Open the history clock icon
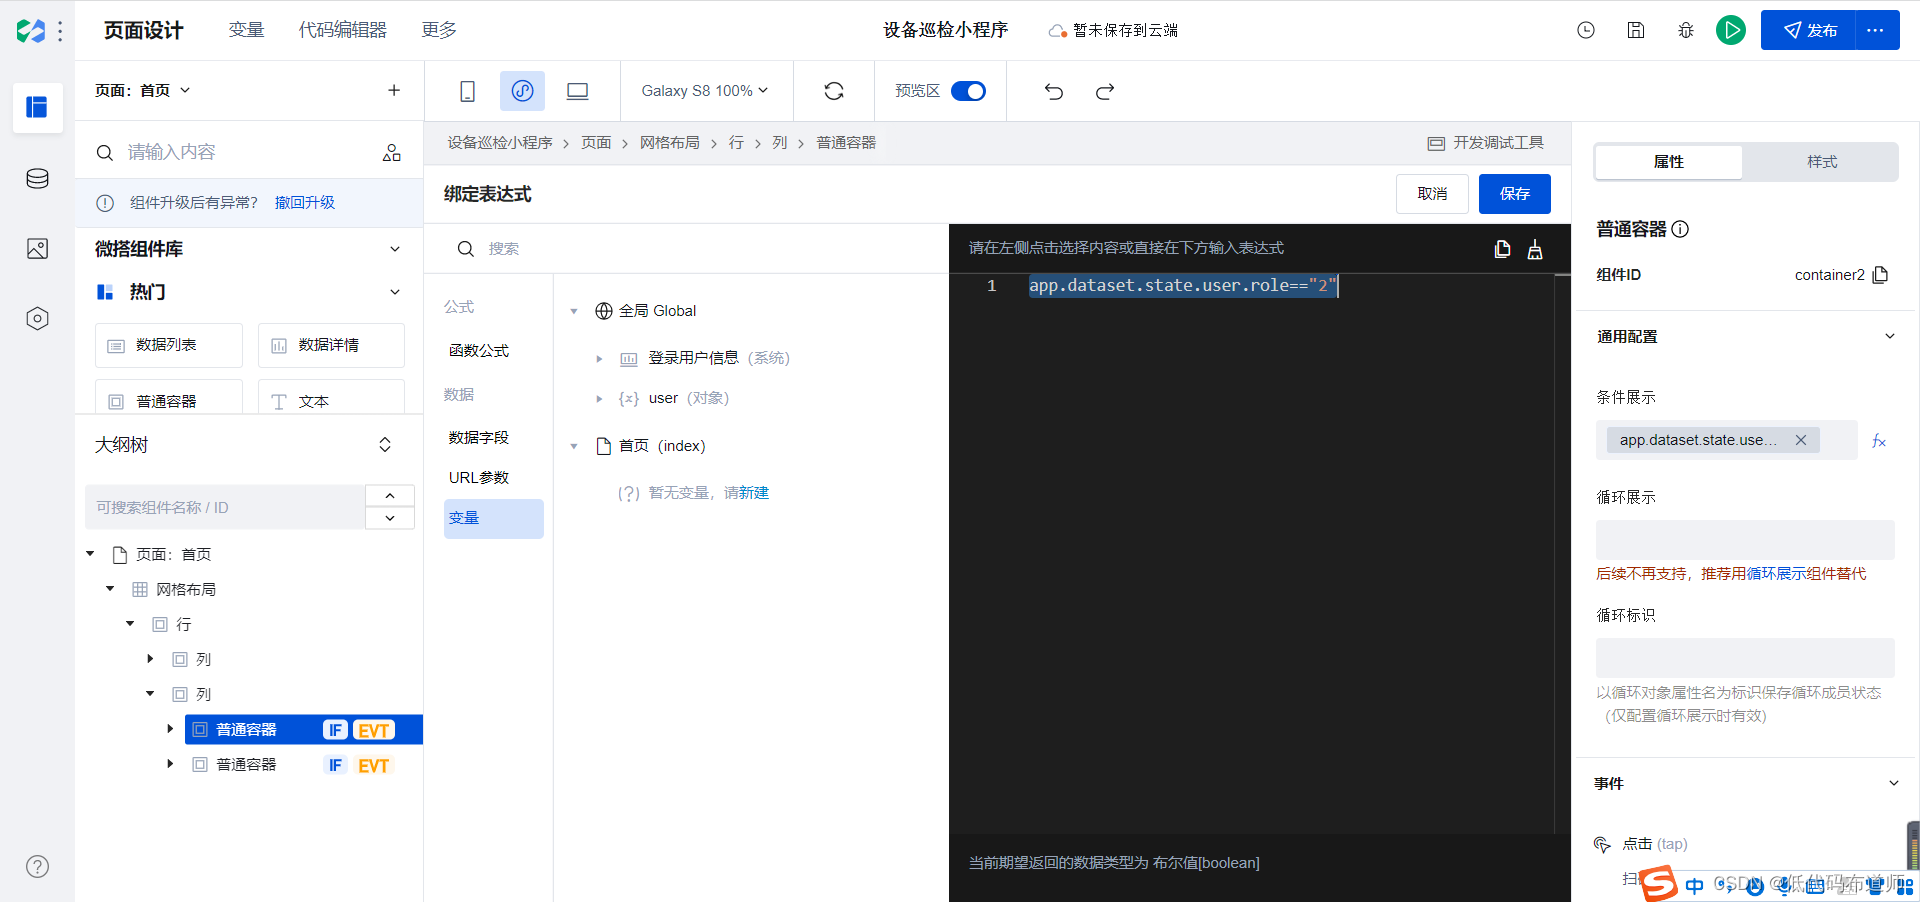This screenshot has width=1920, height=902. point(1586,30)
